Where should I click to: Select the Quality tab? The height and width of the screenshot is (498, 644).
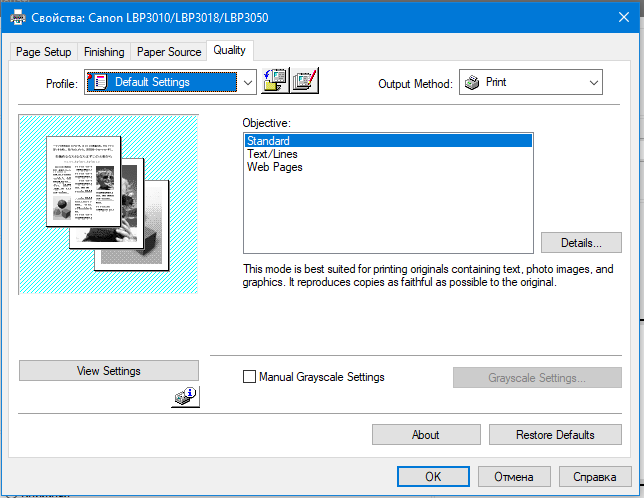click(x=230, y=50)
